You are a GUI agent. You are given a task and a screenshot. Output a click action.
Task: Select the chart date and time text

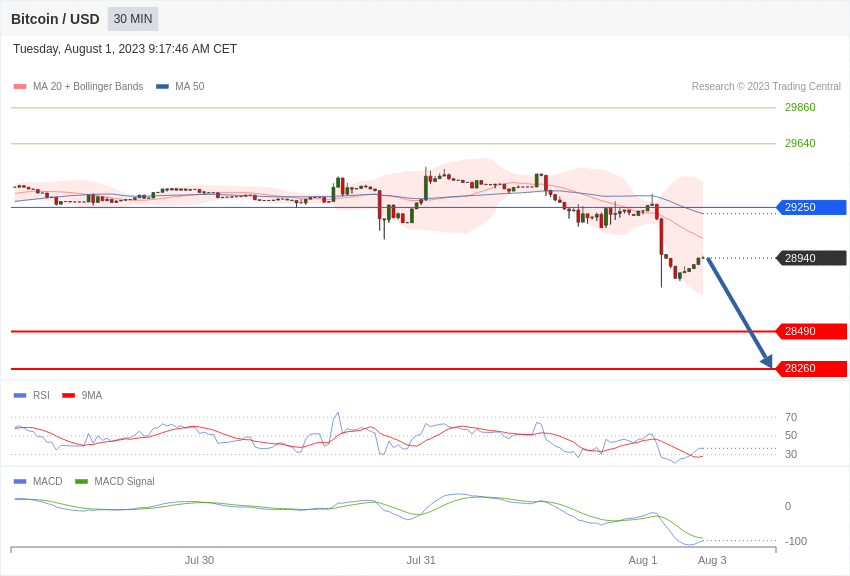click(125, 49)
